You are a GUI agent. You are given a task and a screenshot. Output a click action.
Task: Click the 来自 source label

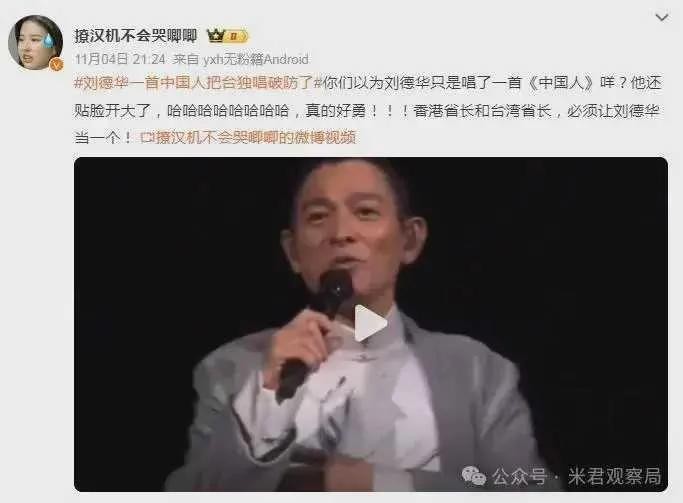(x=186, y=59)
